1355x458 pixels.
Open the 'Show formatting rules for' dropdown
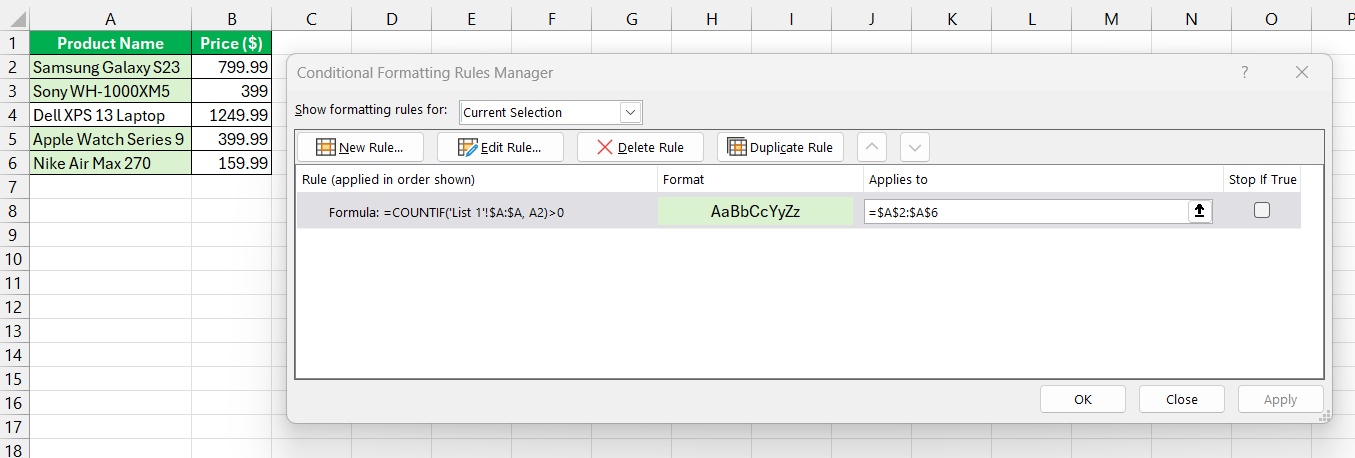coord(631,112)
